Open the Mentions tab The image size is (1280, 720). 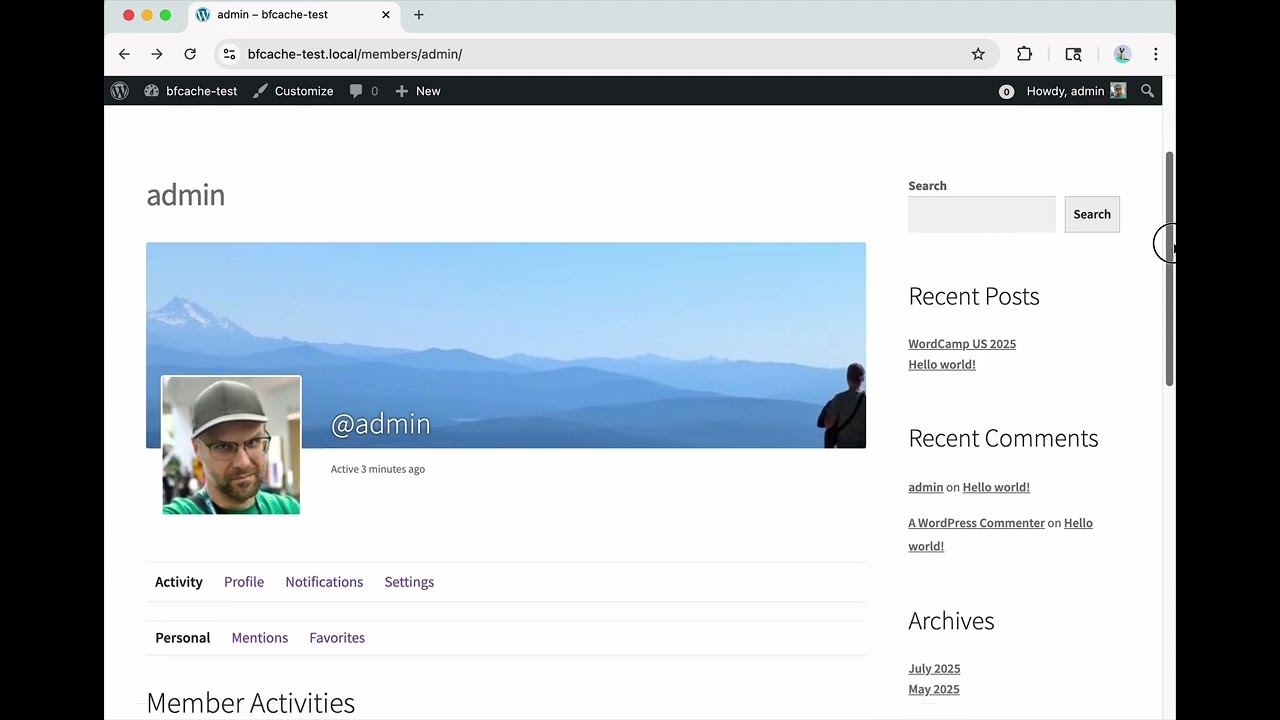click(259, 637)
